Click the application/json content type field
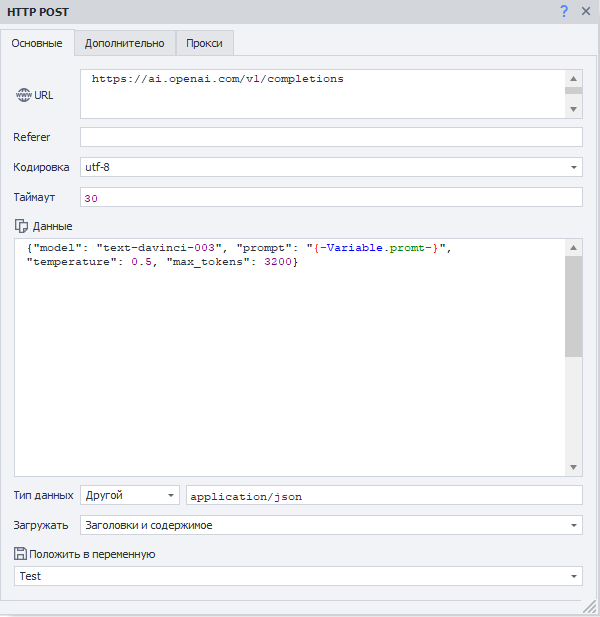 click(x=384, y=496)
